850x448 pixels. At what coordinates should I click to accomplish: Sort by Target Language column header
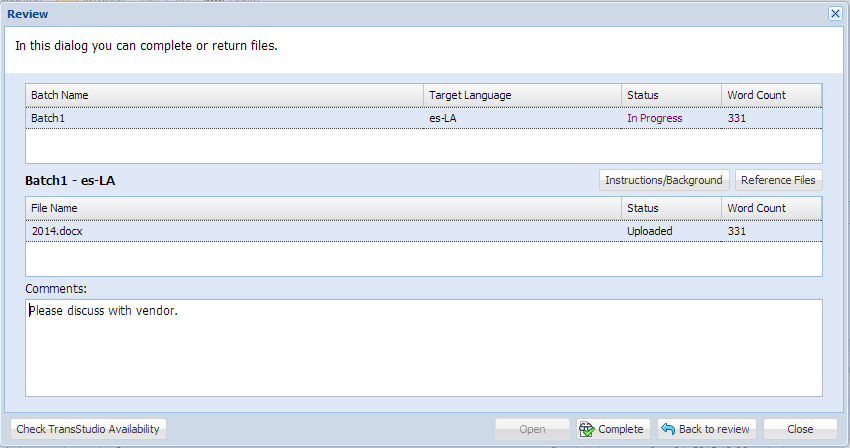point(523,95)
